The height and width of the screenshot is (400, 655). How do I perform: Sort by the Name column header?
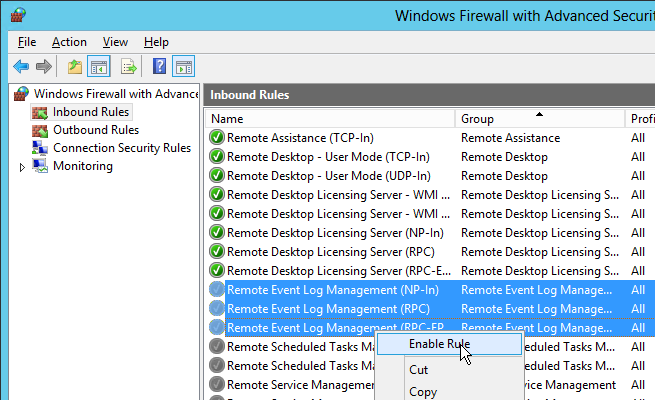click(330, 119)
